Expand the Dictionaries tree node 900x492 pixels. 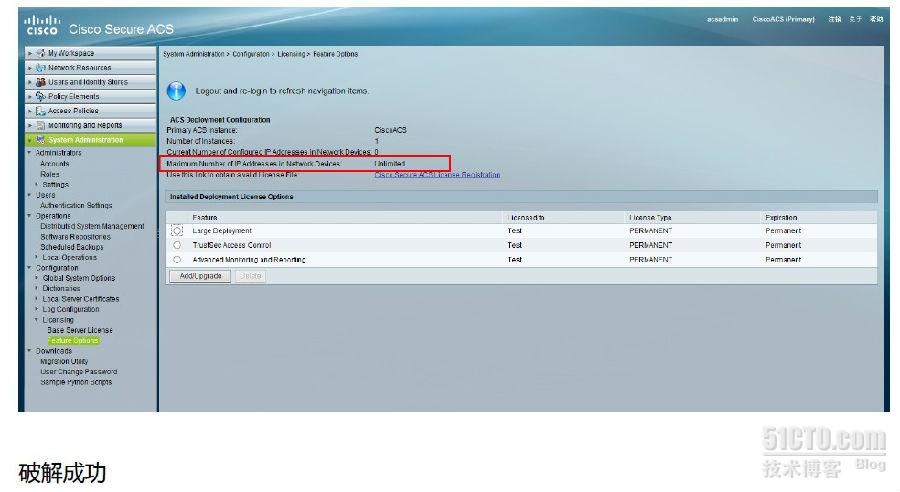coord(37,288)
